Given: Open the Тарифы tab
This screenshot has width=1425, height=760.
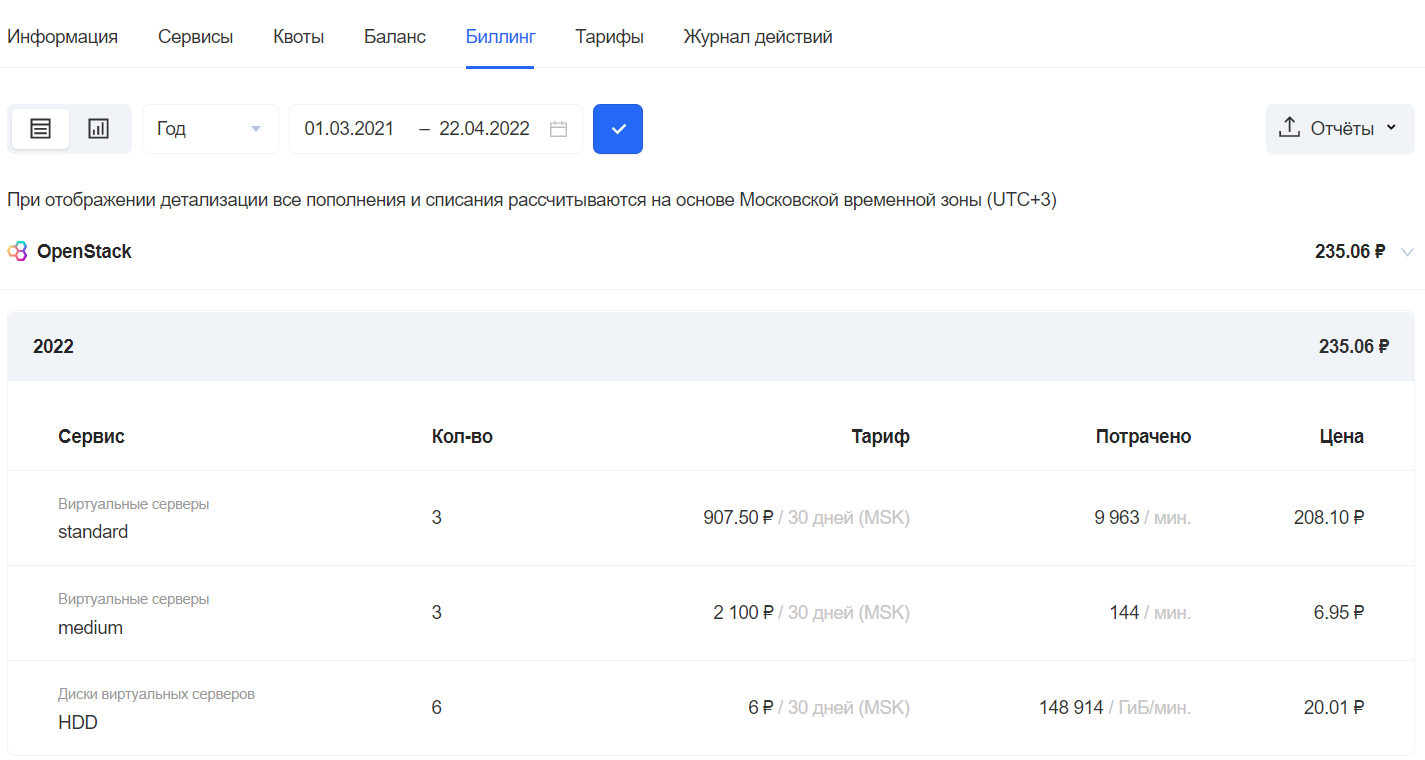Looking at the screenshot, I should 609,37.
